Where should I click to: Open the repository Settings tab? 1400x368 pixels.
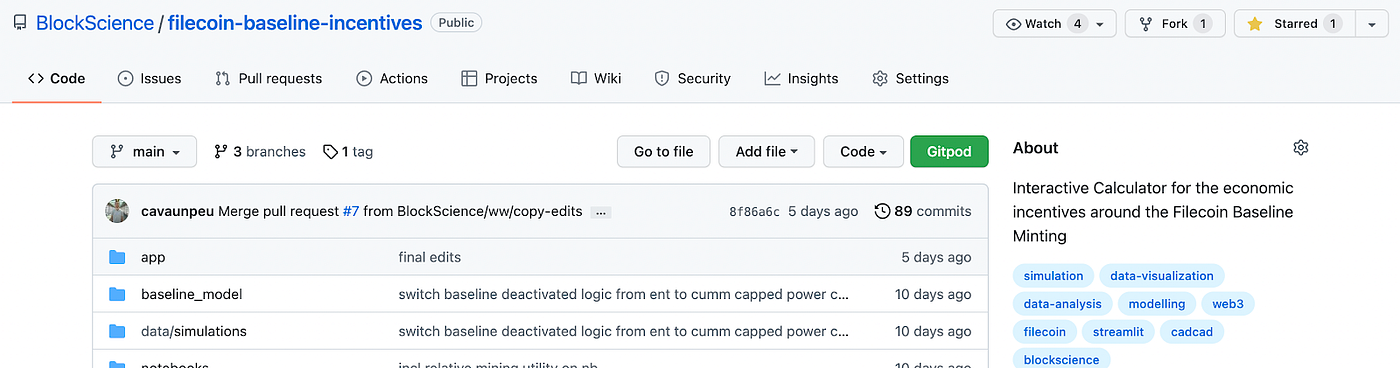tap(910, 78)
